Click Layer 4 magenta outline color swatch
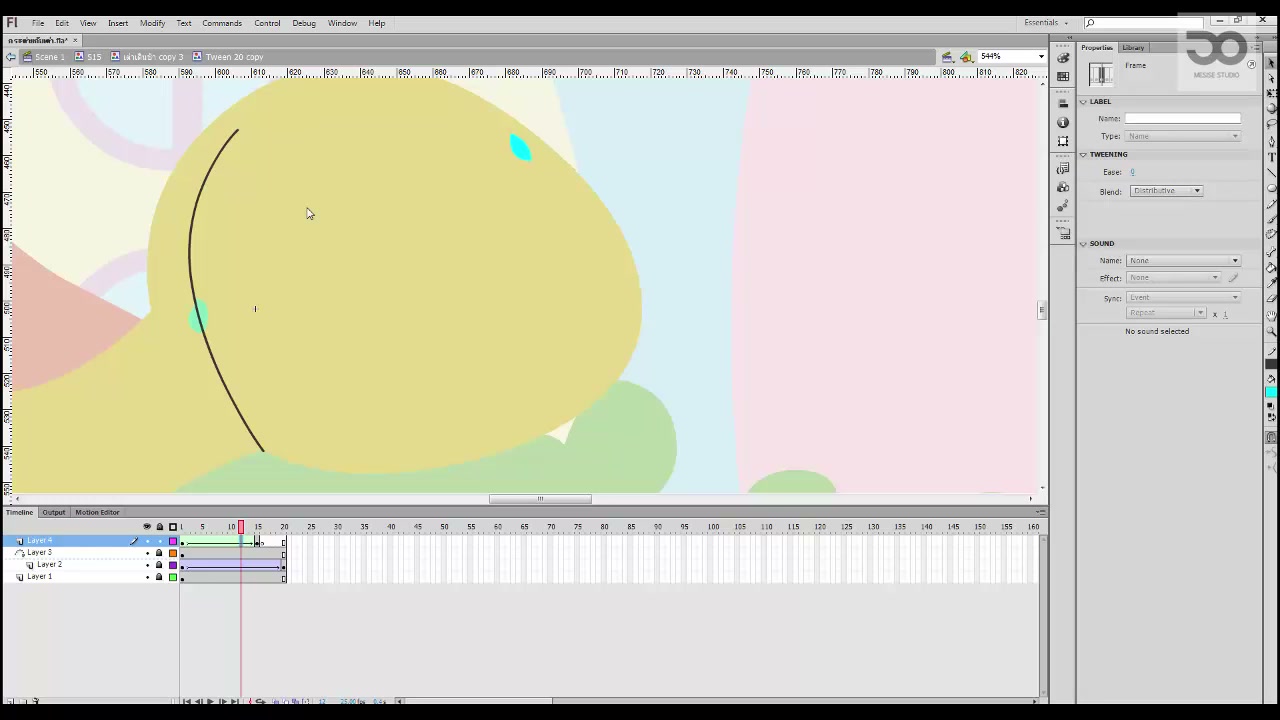This screenshot has width=1280, height=720. click(173, 541)
